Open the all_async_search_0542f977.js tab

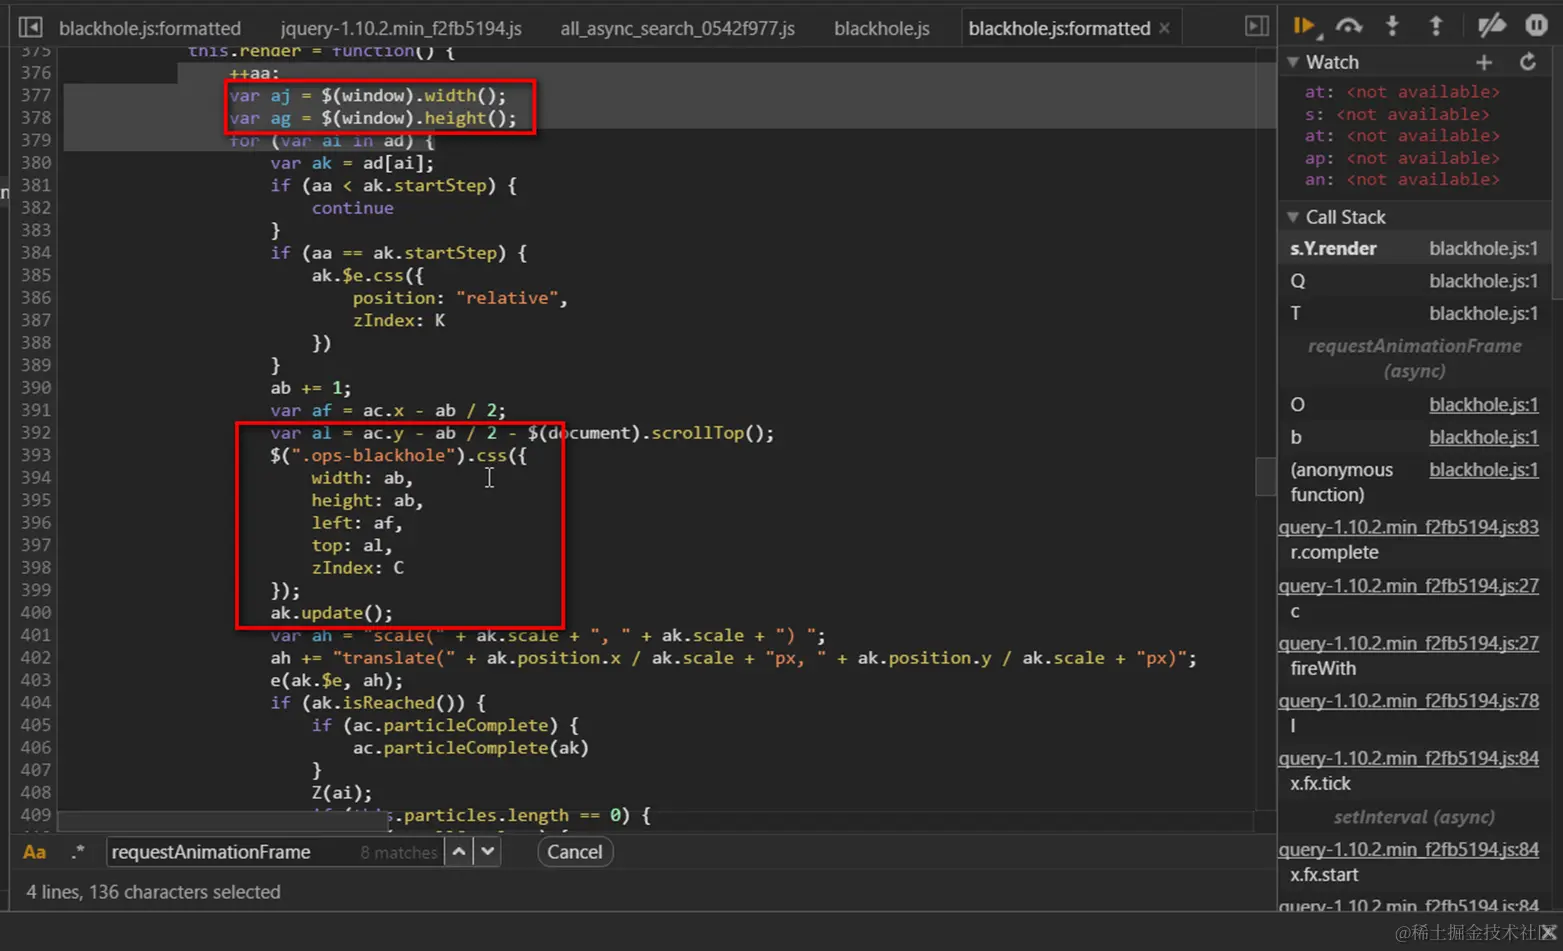click(x=677, y=28)
